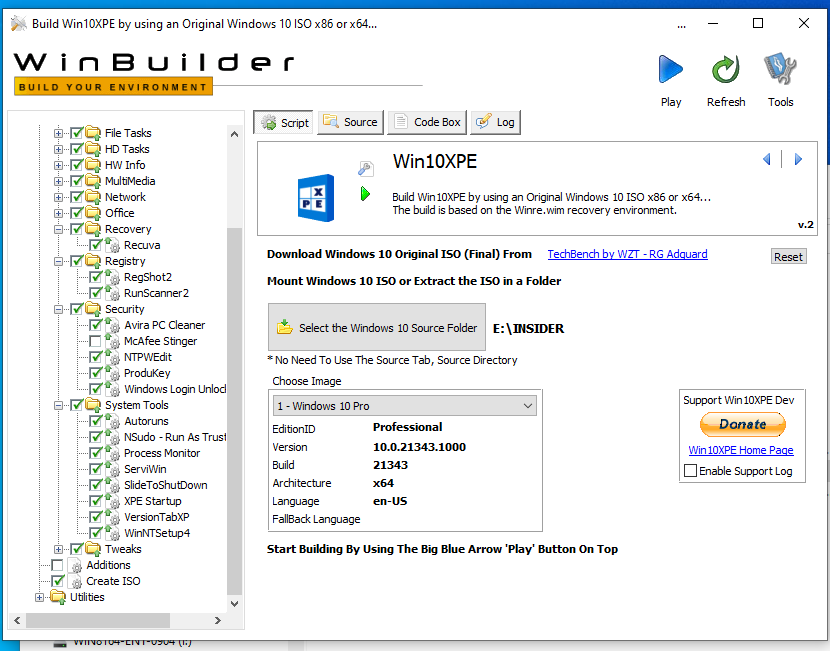The image size is (830, 651).
Task: Click the Donate button
Action: (x=743, y=424)
